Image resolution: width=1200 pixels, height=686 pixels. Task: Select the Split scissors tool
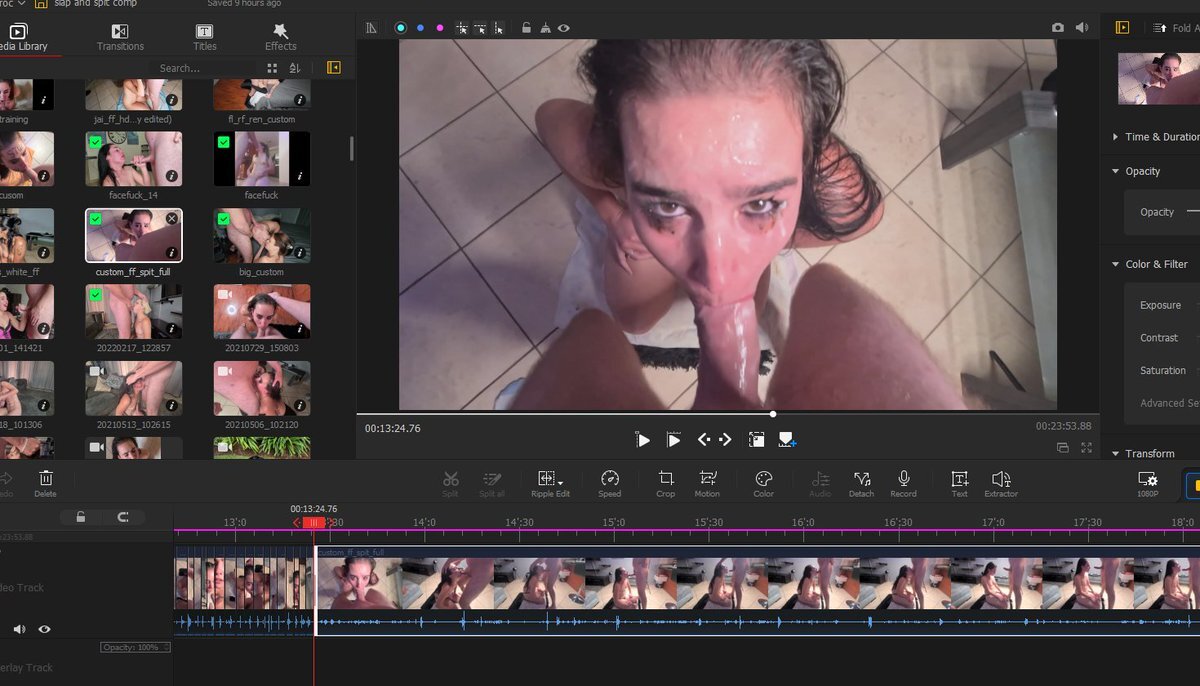(x=450, y=481)
